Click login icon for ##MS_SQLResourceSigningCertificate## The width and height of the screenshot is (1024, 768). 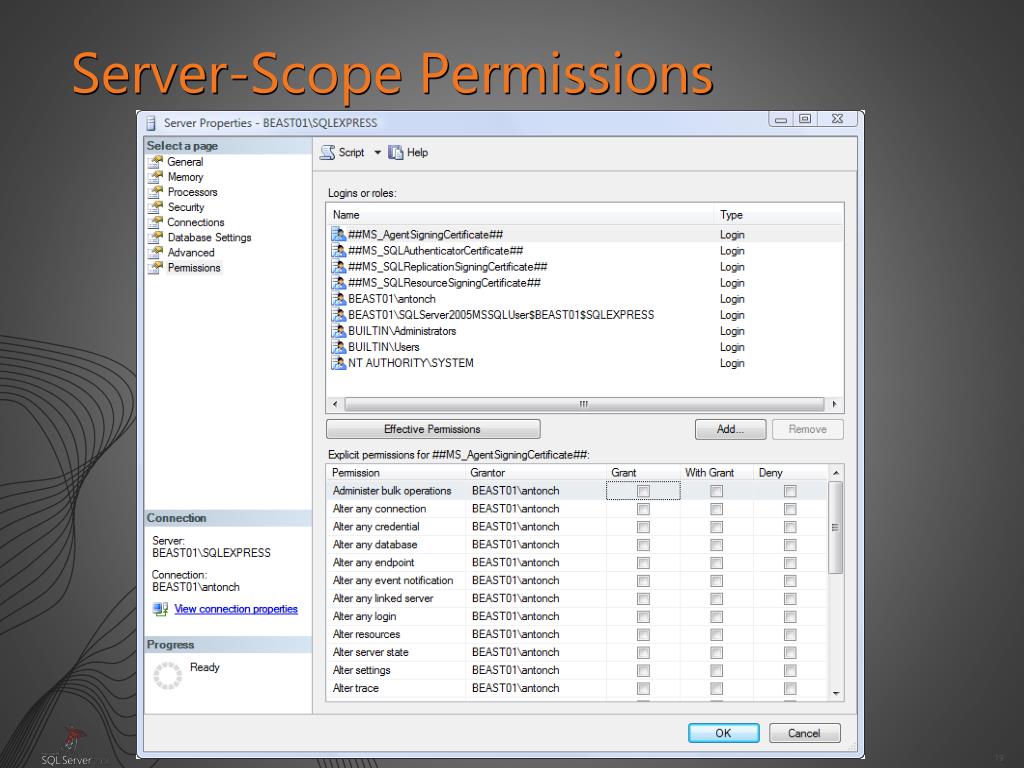[338, 283]
